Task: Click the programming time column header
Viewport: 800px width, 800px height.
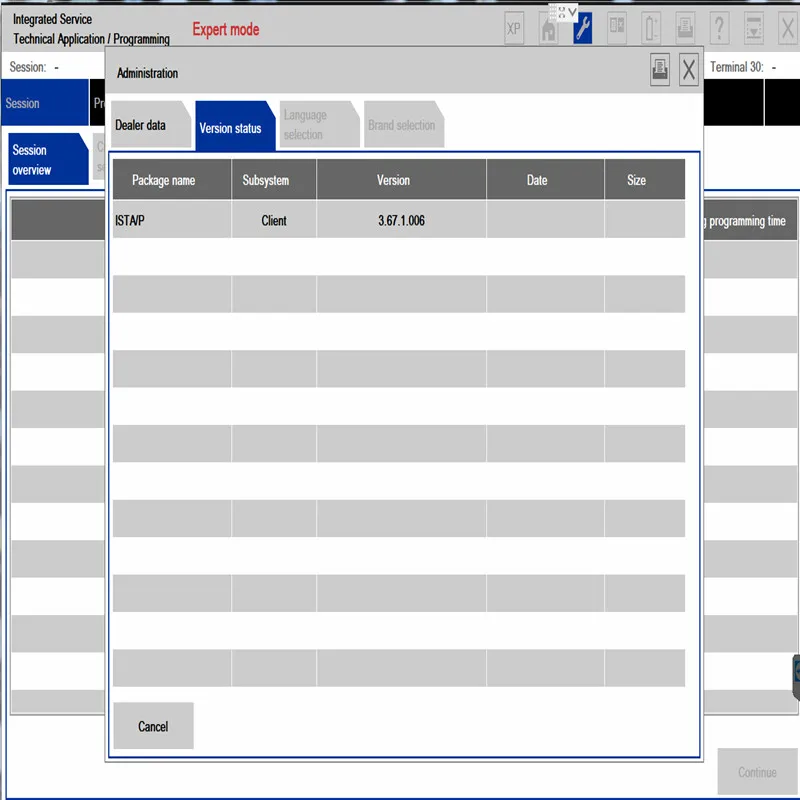Action: click(750, 220)
